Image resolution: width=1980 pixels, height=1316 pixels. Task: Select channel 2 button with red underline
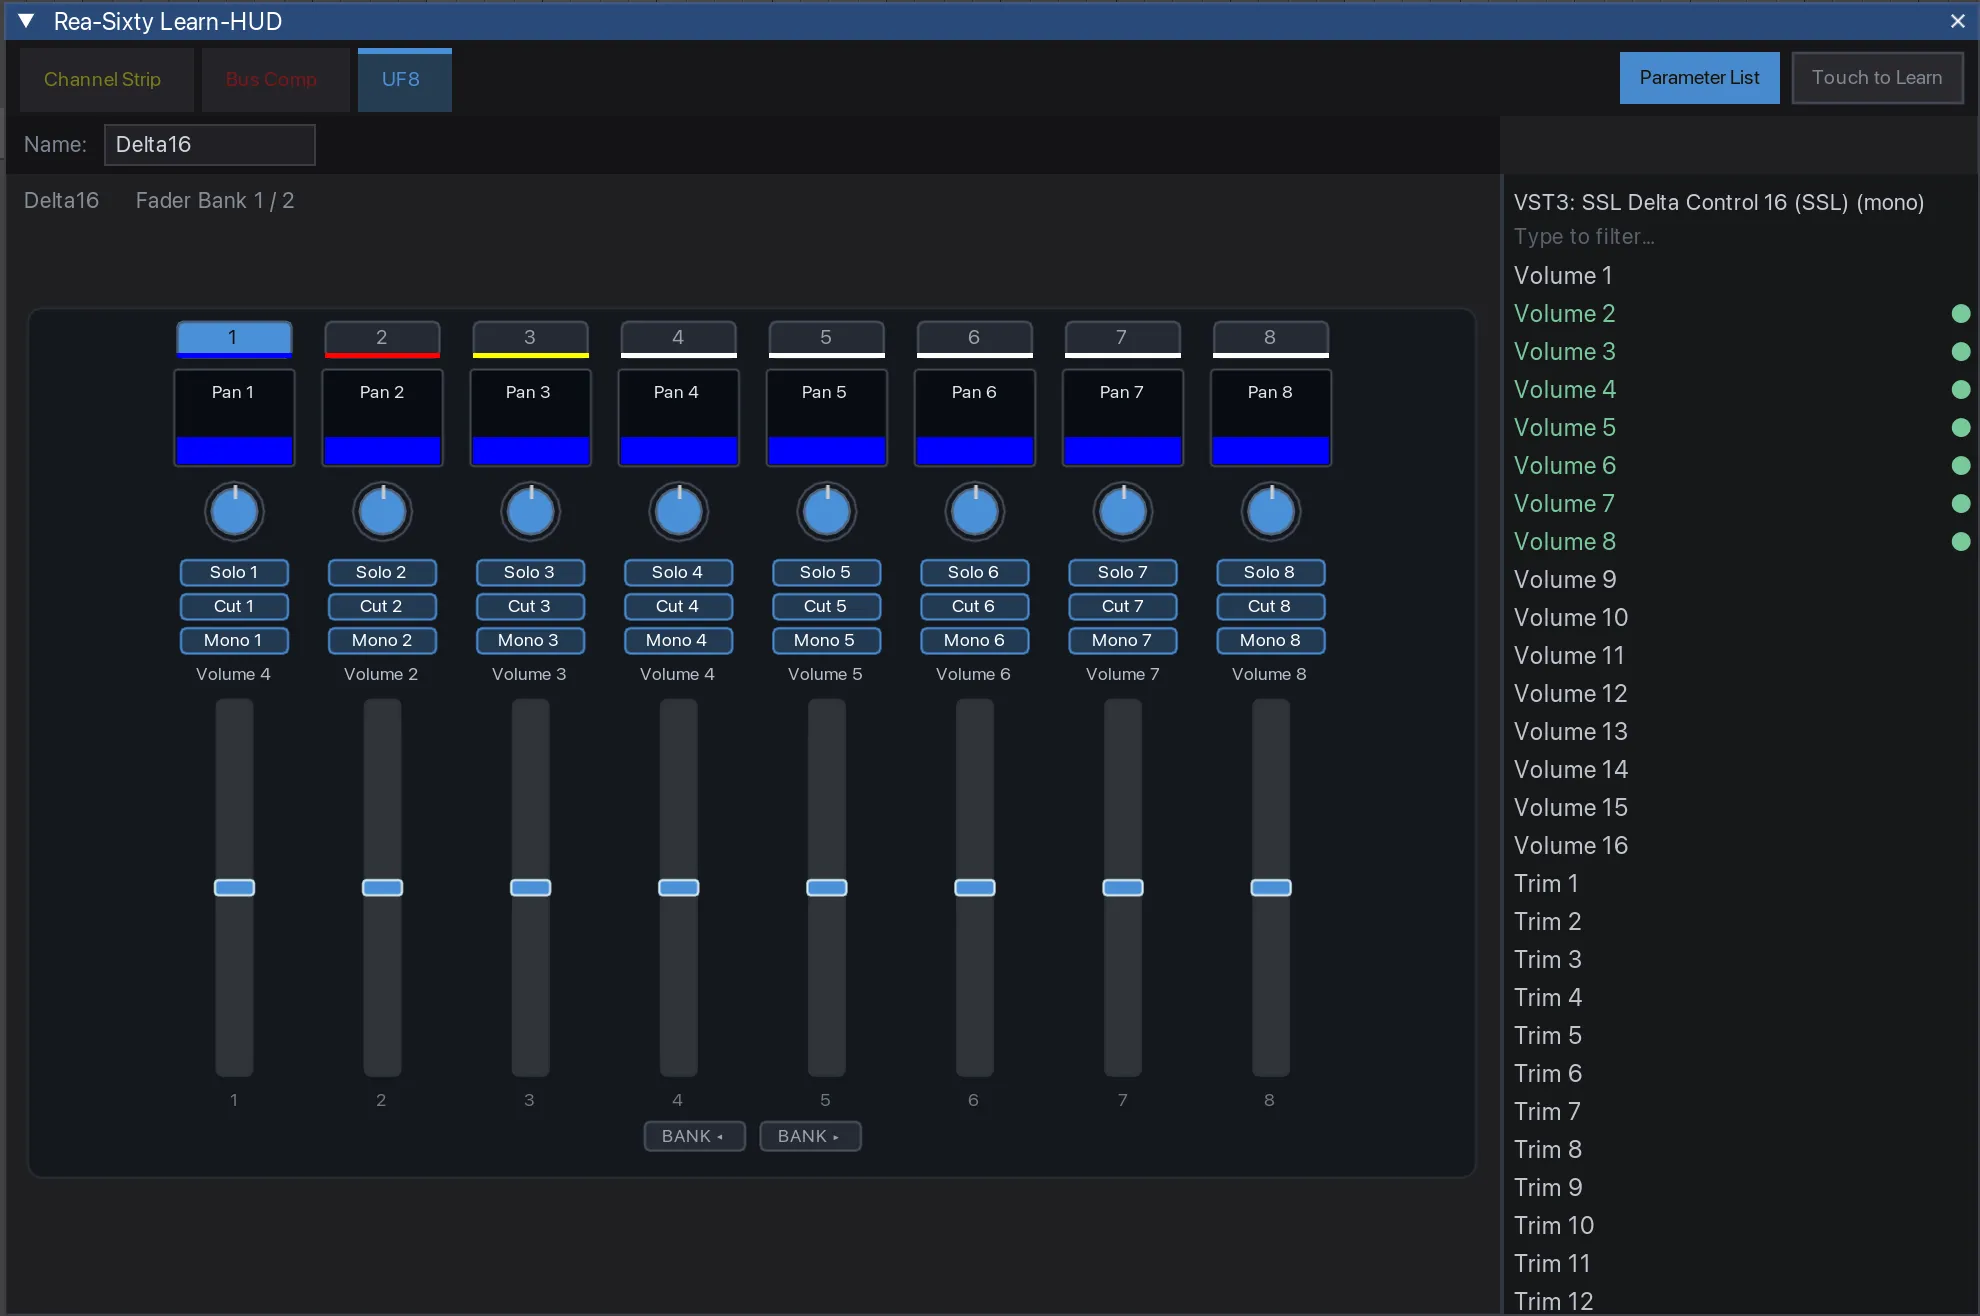382,338
